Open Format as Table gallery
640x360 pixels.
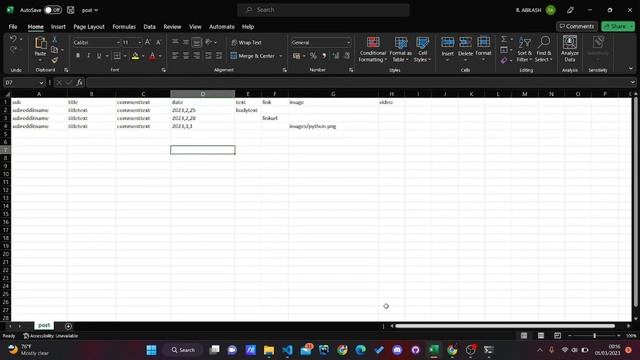pyautogui.click(x=400, y=49)
